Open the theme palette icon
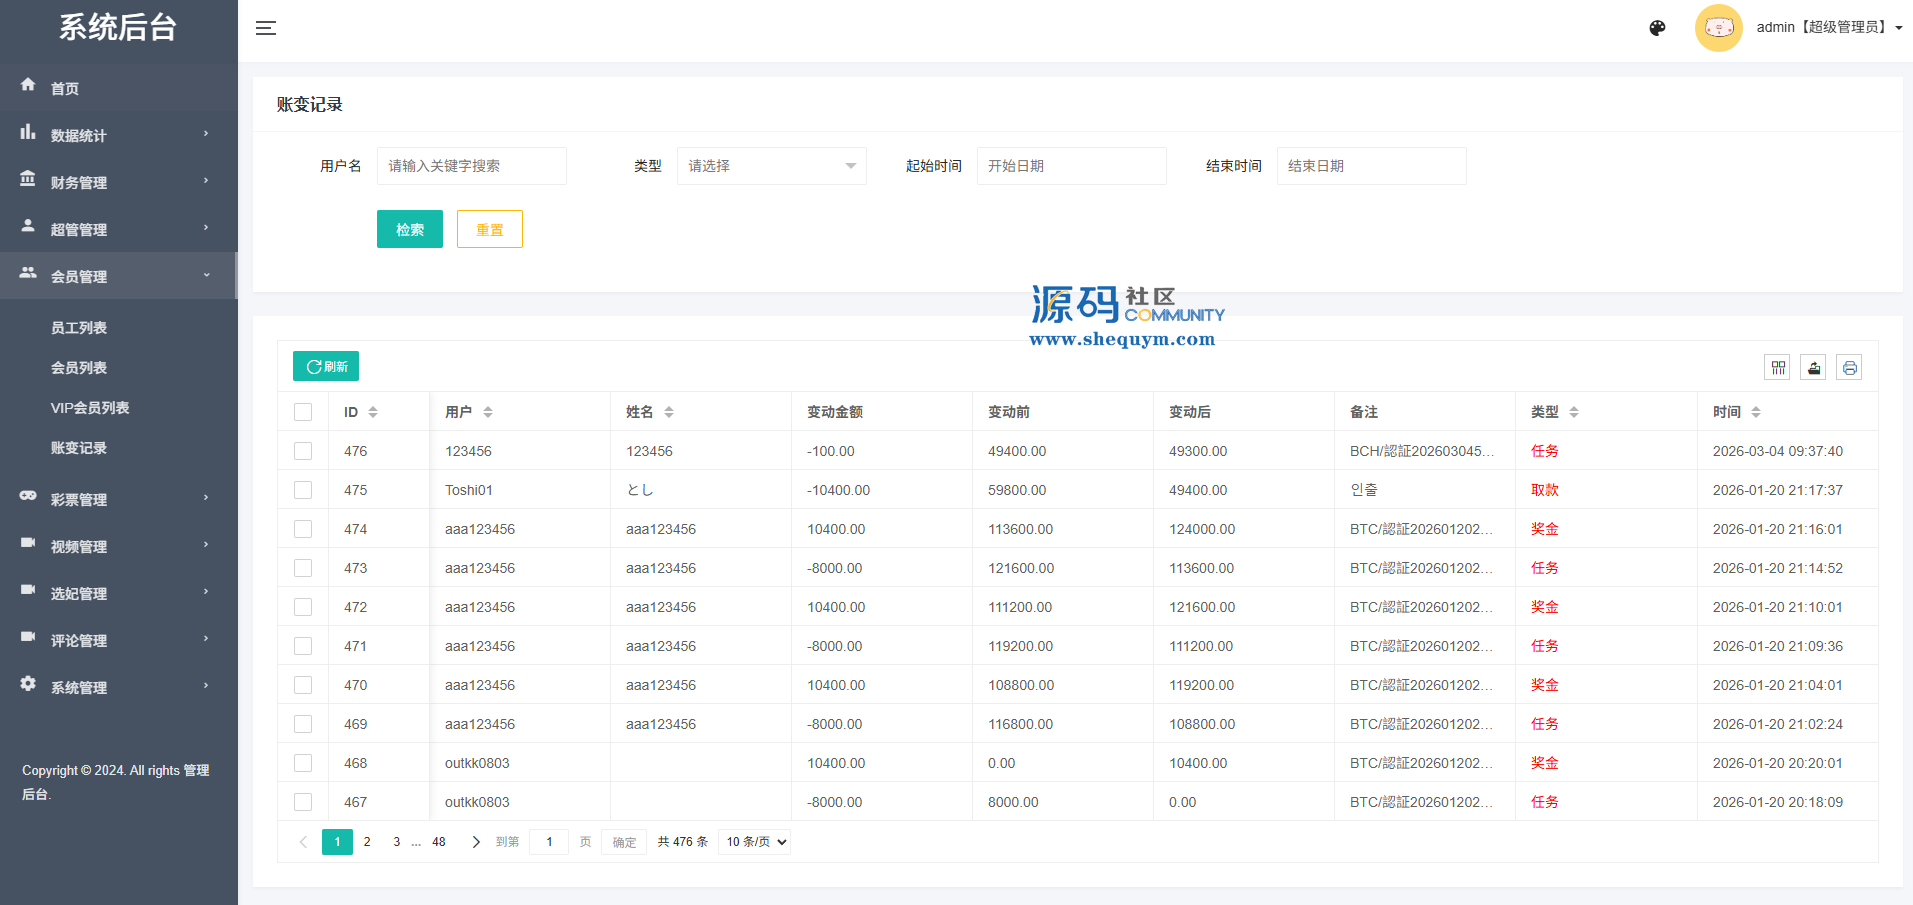The image size is (1913, 905). click(1657, 28)
